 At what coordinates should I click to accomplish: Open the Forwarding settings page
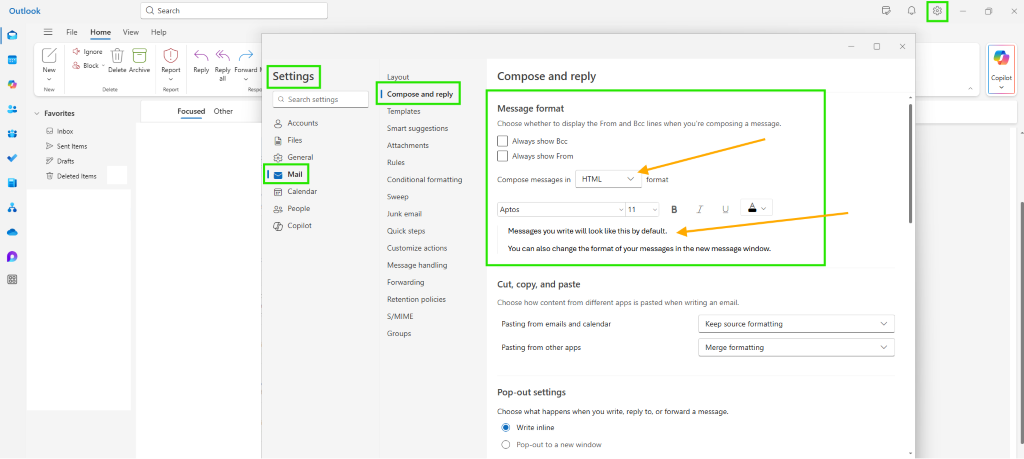coord(406,282)
